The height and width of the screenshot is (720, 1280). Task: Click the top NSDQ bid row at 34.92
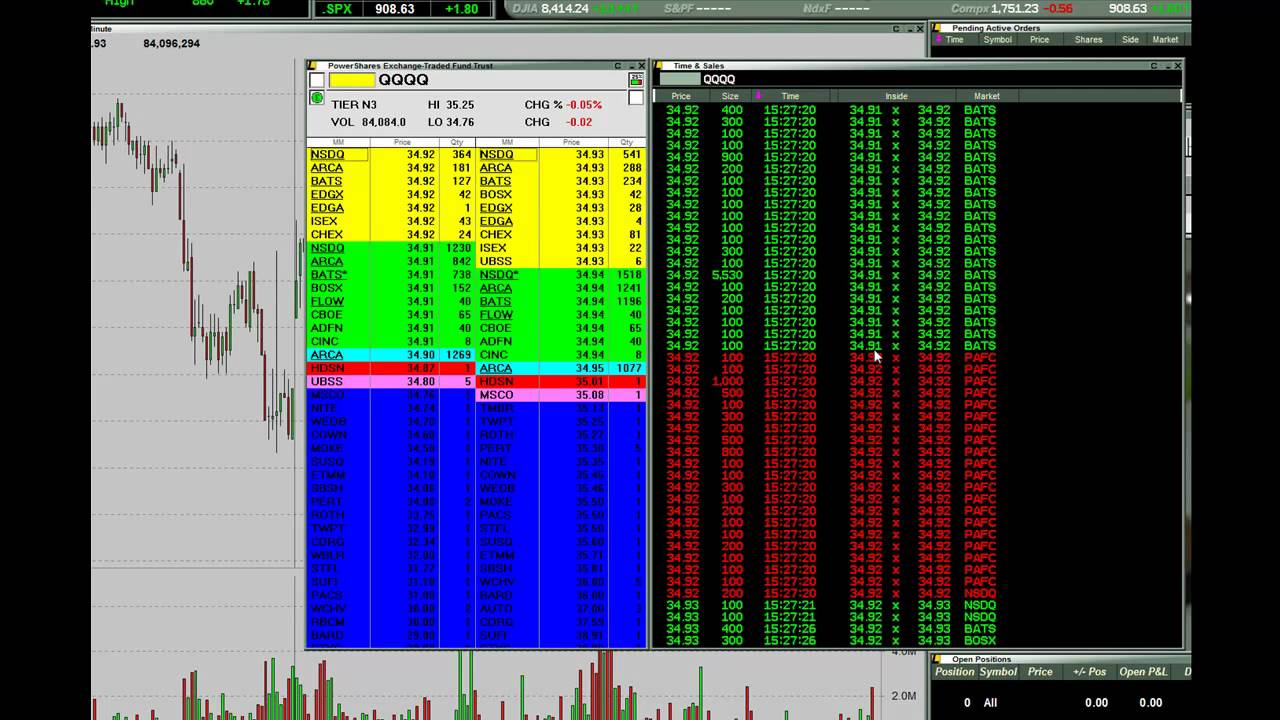[x=391, y=155]
